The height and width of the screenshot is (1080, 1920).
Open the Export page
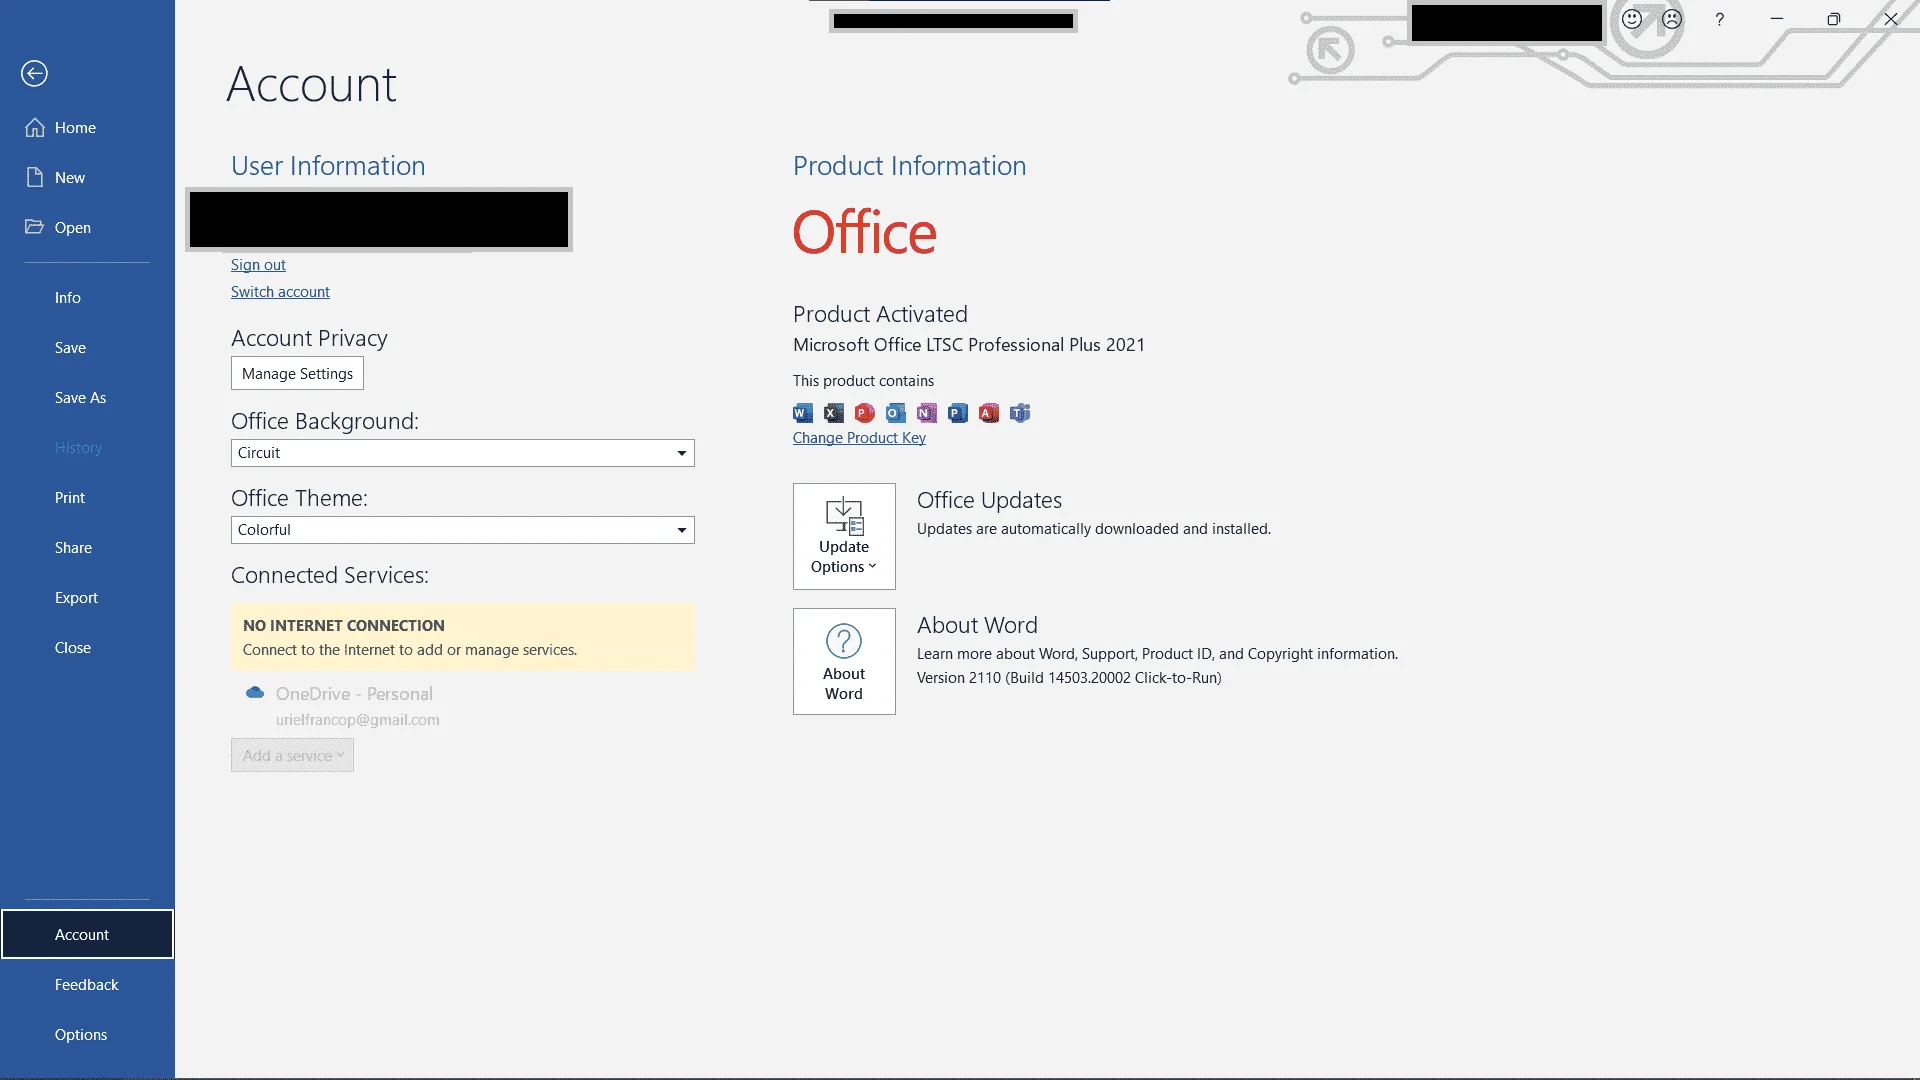[x=87, y=598]
